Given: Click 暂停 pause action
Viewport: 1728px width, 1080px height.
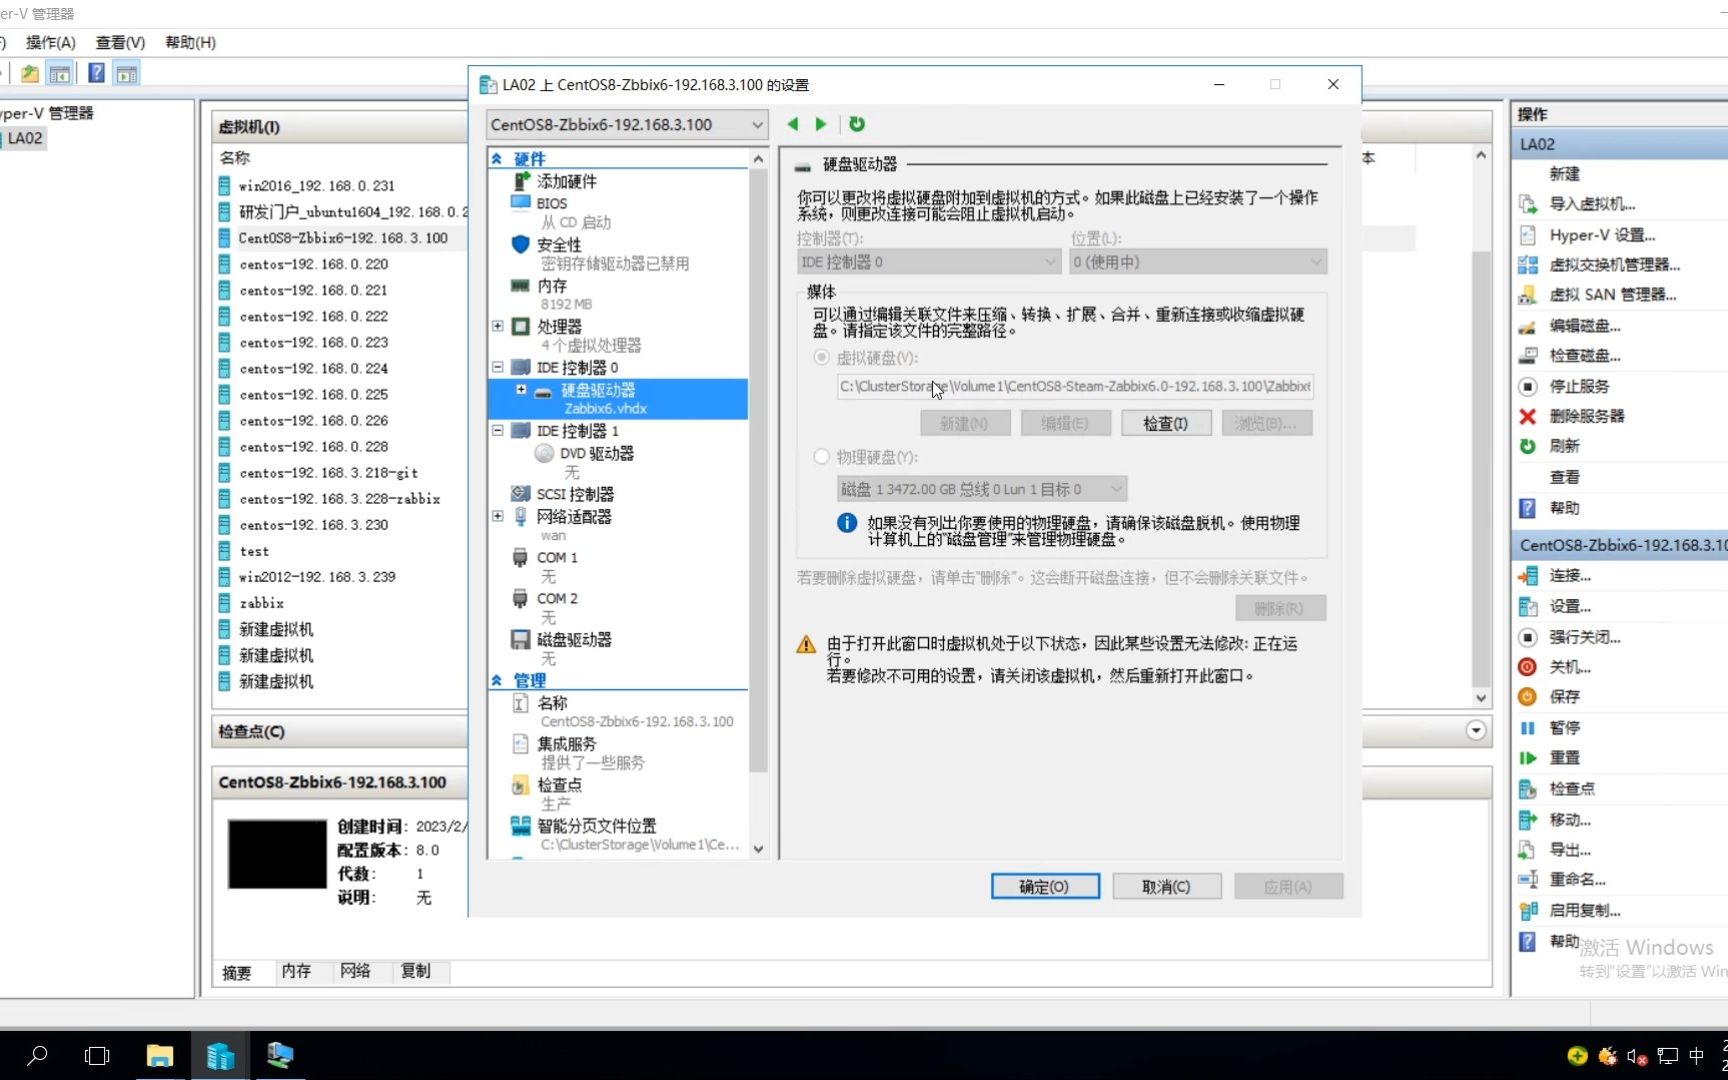Looking at the screenshot, I should tap(1564, 728).
